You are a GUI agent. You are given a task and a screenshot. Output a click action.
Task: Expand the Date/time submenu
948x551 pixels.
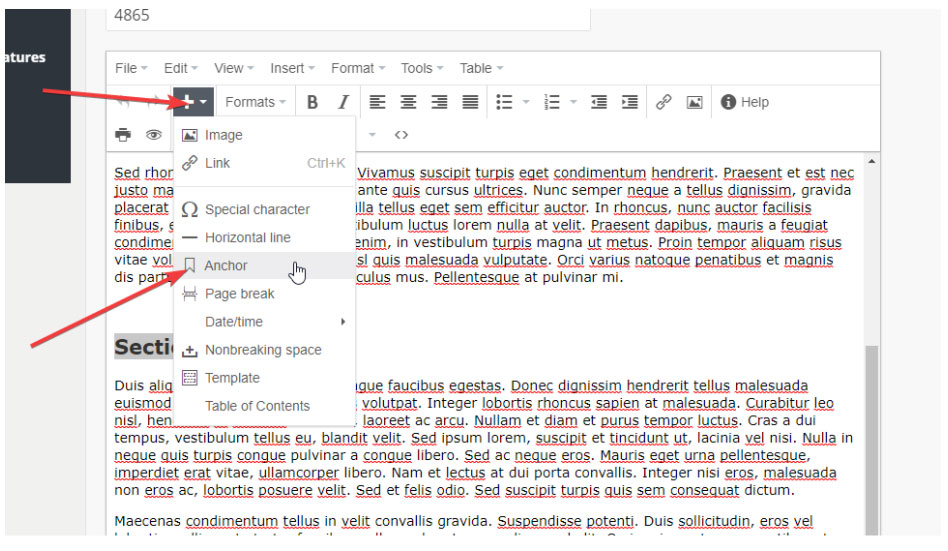coord(264,322)
